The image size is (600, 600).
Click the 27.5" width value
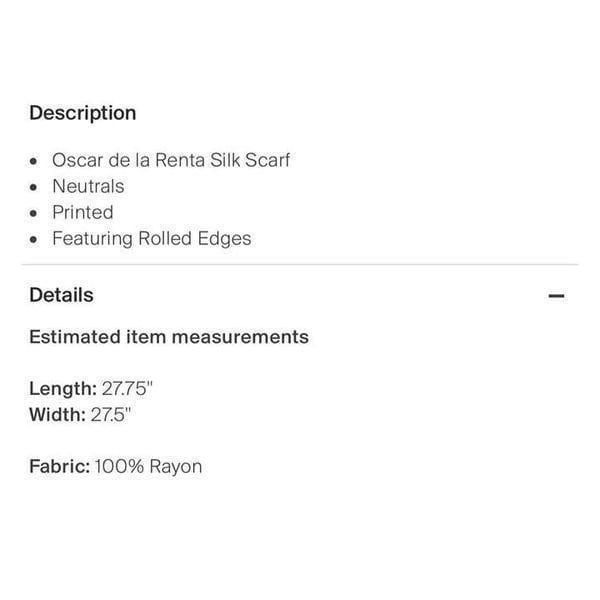(111, 415)
